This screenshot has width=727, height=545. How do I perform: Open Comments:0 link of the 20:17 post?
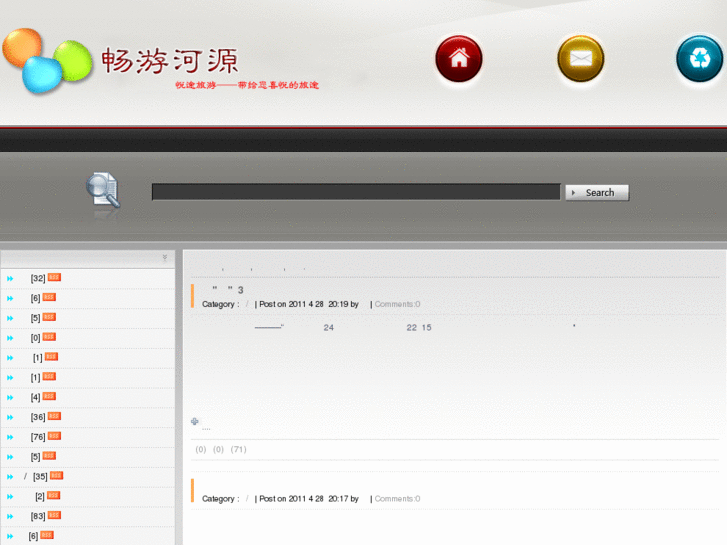pyautogui.click(x=397, y=499)
